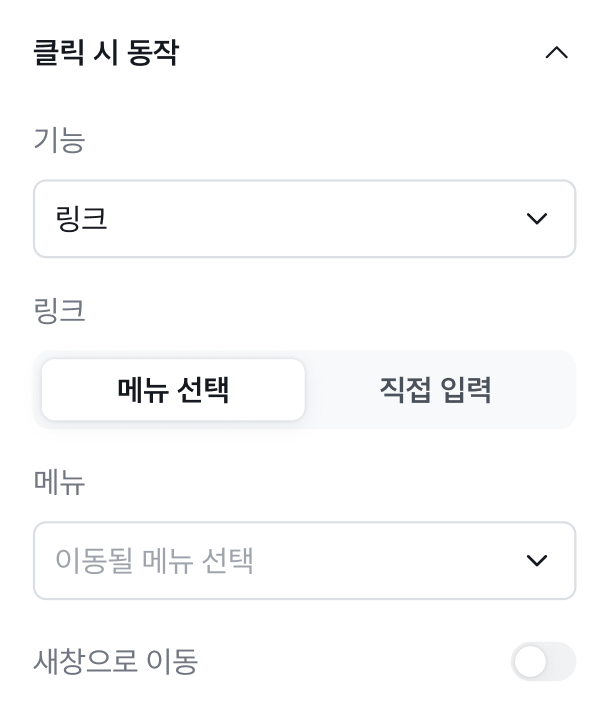Enable the 새창으로 이동 toggle switch
611x708 pixels.
[x=543, y=661]
